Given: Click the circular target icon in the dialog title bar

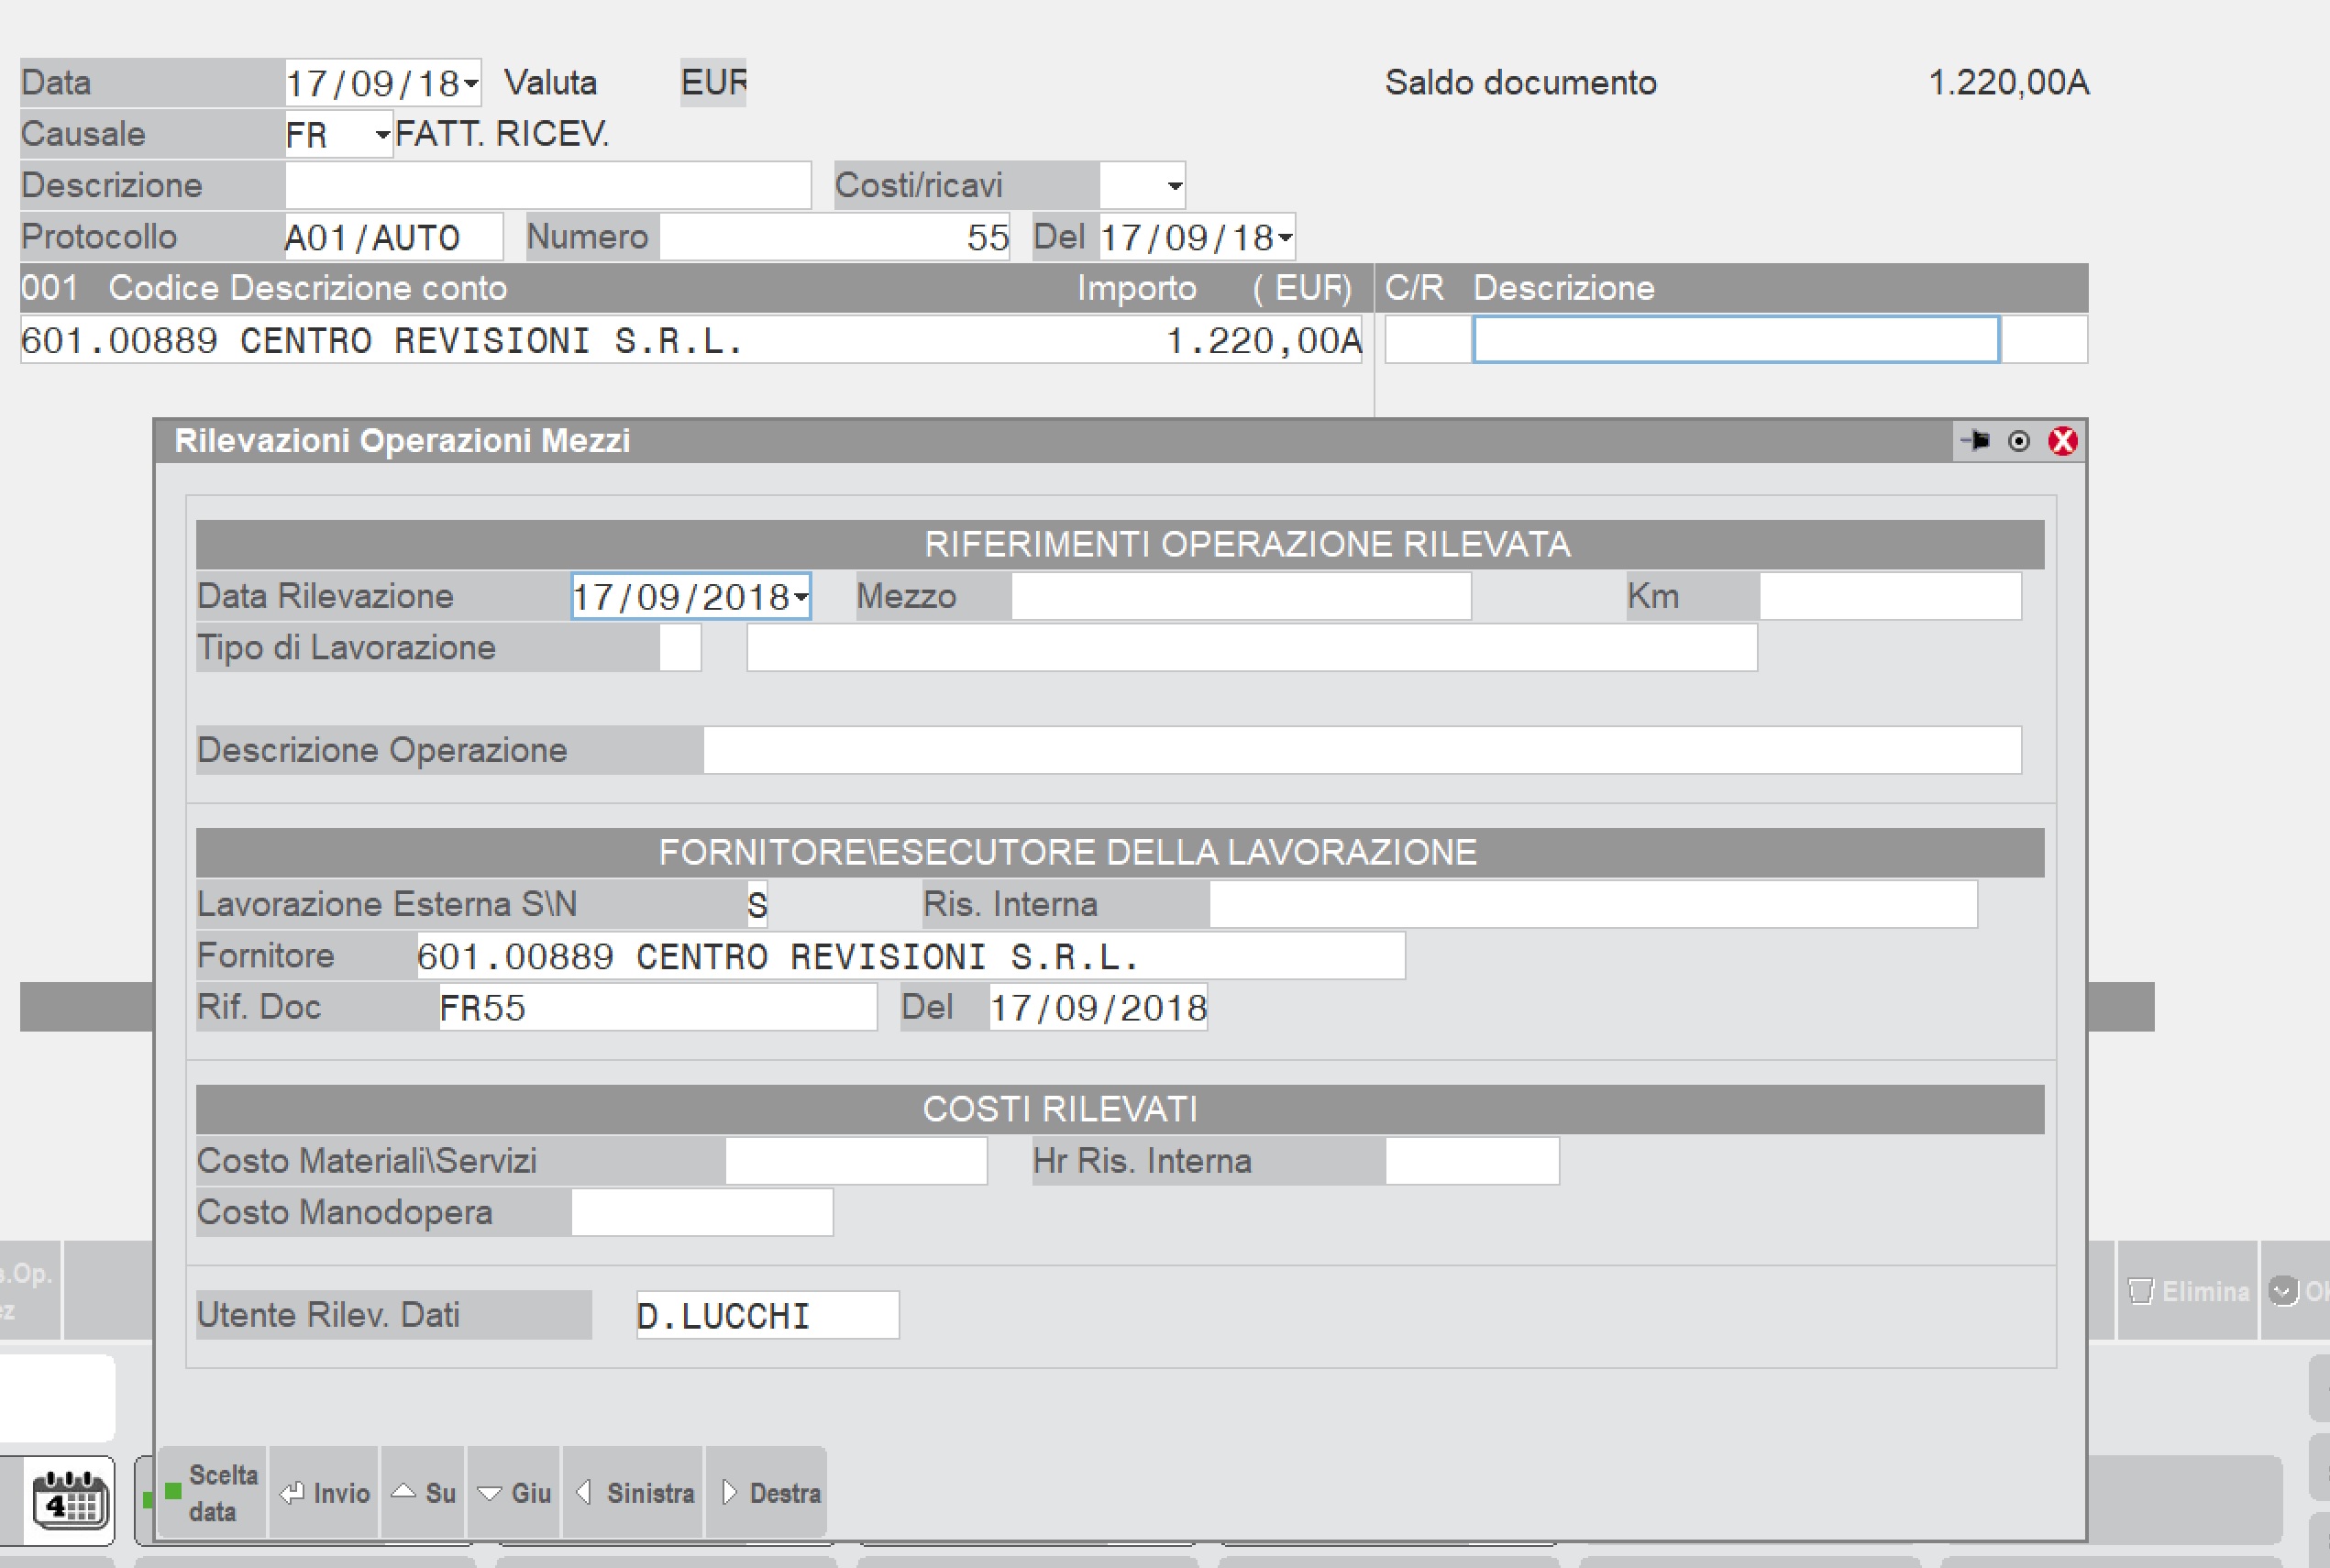Looking at the screenshot, I should [x=2019, y=441].
